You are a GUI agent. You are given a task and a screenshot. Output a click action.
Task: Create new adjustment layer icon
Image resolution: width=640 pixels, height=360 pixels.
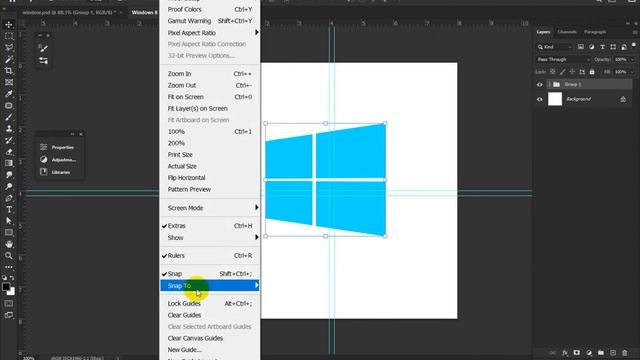coord(589,353)
